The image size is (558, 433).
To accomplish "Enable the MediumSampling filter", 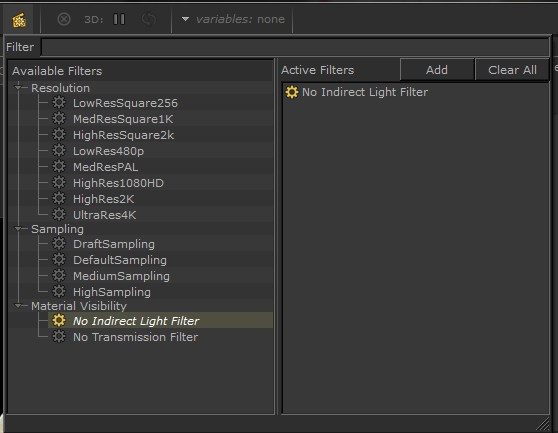I will [121, 276].
